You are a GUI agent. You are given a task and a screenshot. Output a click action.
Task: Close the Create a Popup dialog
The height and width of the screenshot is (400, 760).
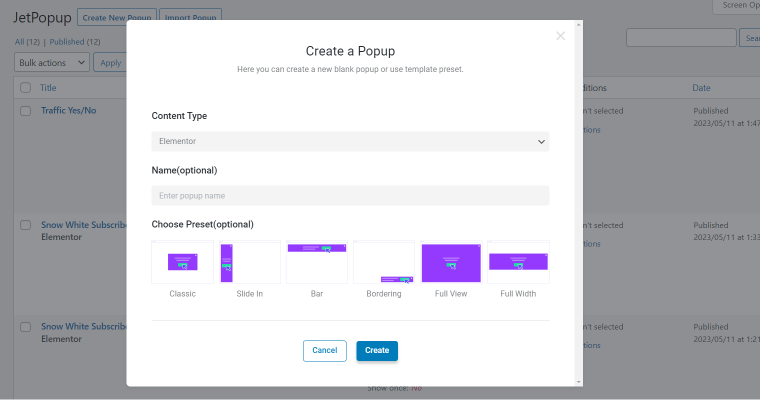560,36
